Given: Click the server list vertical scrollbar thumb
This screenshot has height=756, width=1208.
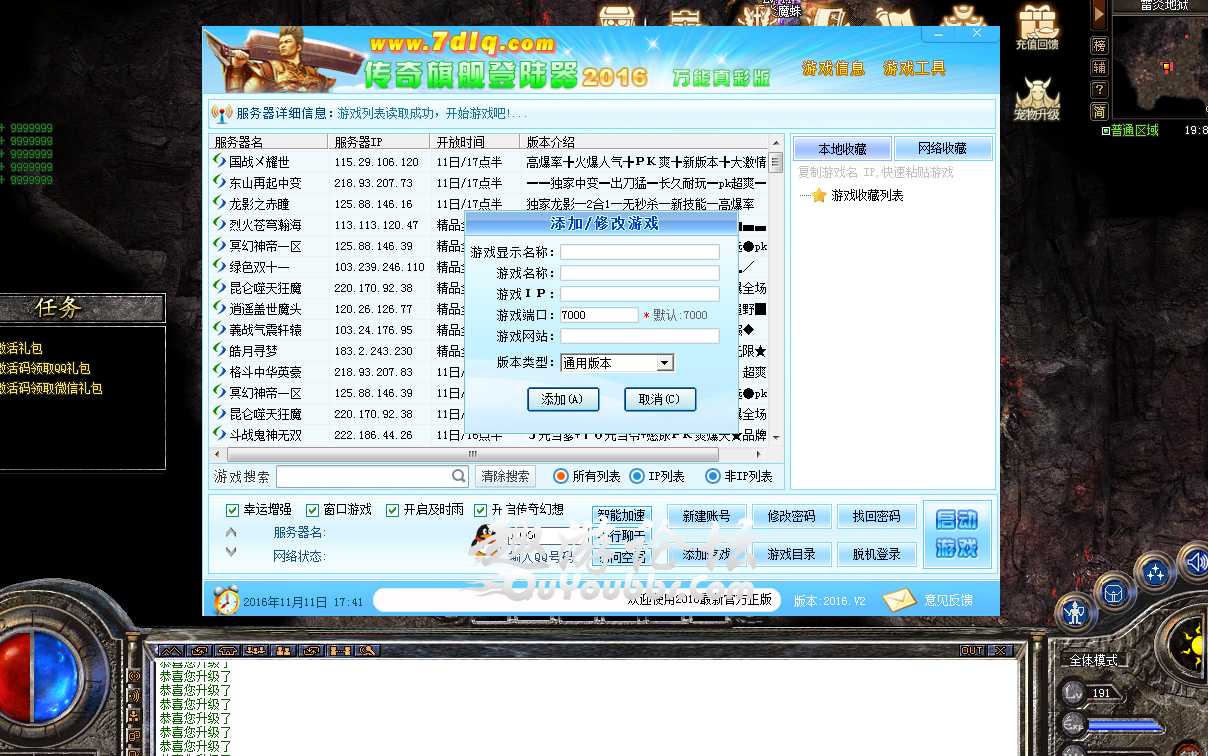Looking at the screenshot, I should tap(776, 162).
